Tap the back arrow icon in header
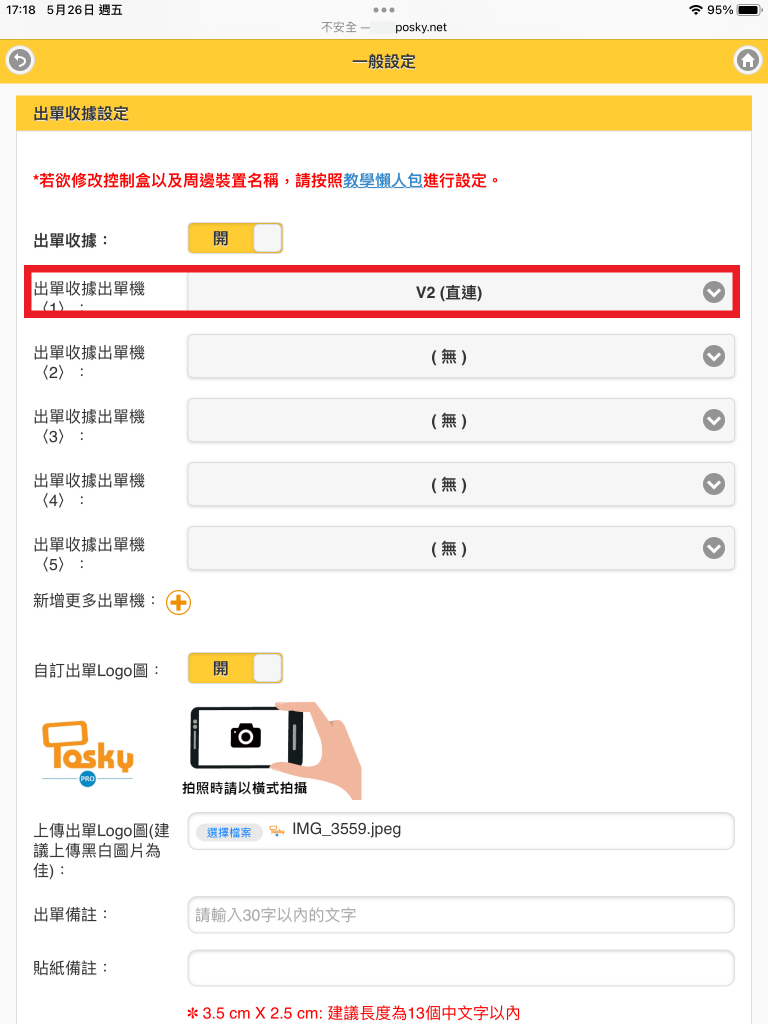This screenshot has width=768, height=1024. point(20,61)
